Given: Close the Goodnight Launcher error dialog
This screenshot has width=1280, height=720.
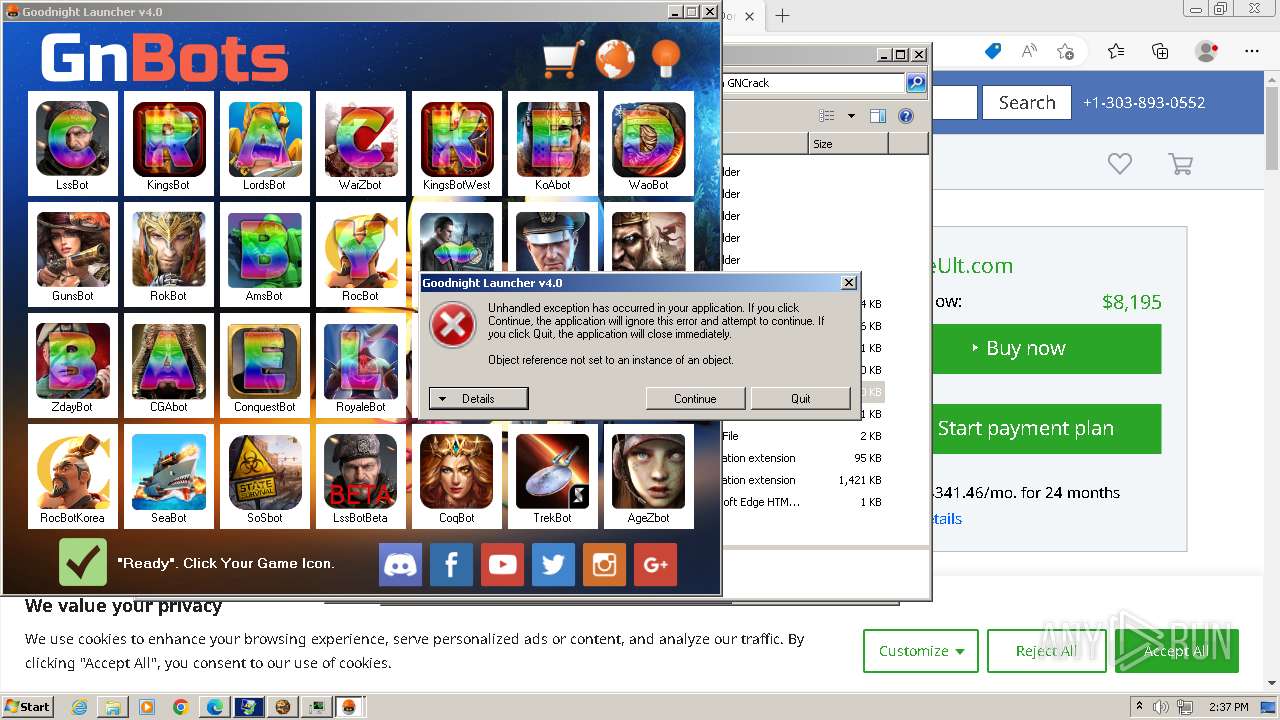Looking at the screenshot, I should 849,283.
